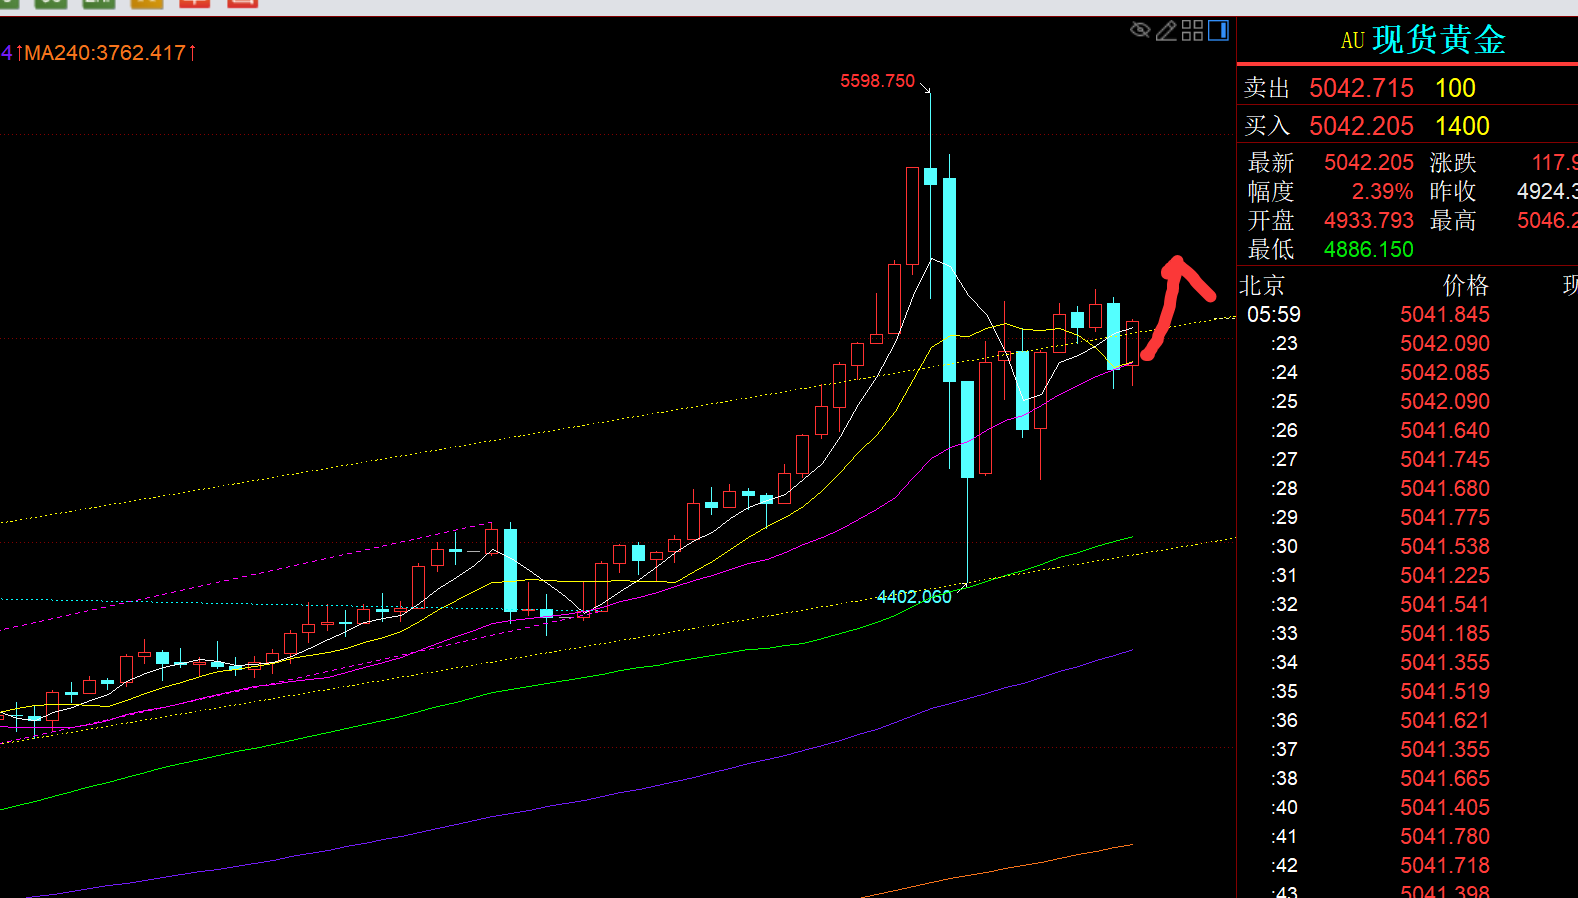Select the :41 tick price 5041.780
Viewport: 1578px width, 898px height.
point(1445,837)
